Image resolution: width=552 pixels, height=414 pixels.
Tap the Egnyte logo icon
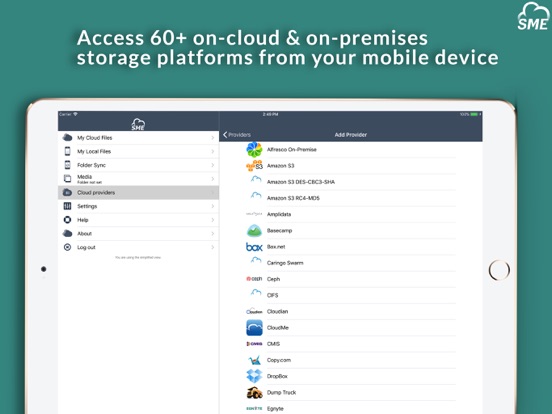click(x=254, y=408)
